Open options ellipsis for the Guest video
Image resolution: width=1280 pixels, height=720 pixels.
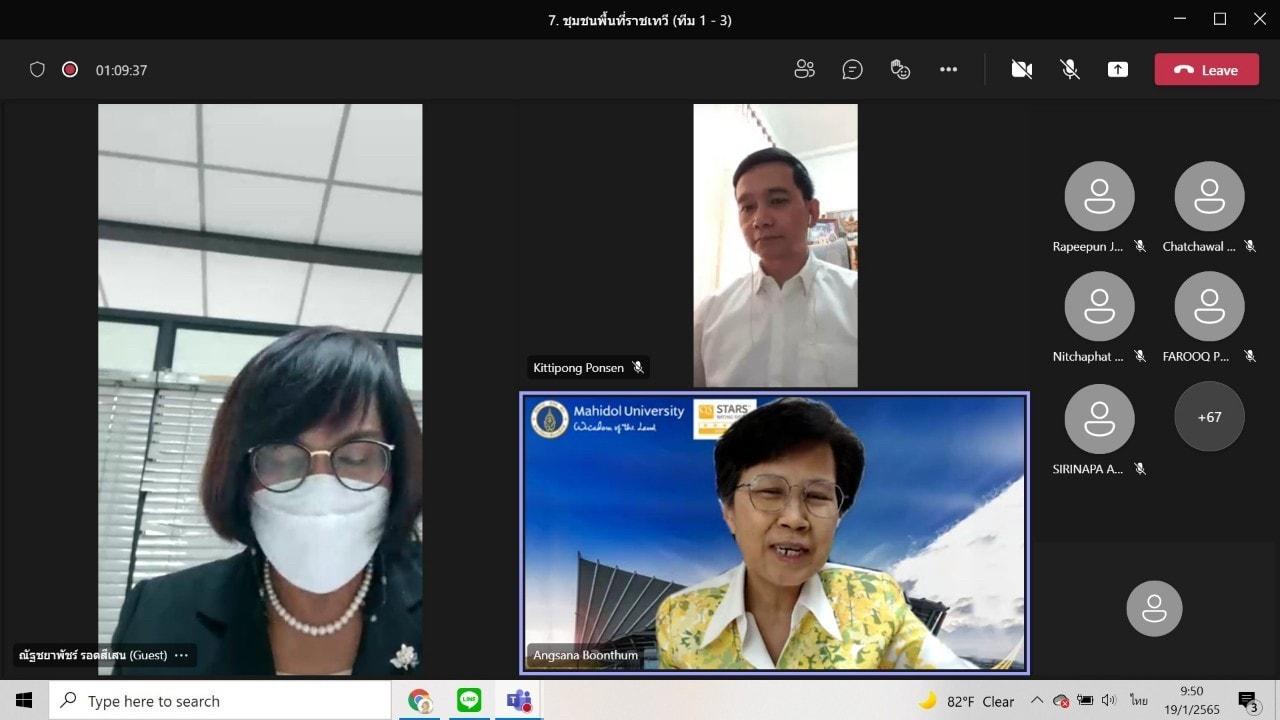pos(181,656)
